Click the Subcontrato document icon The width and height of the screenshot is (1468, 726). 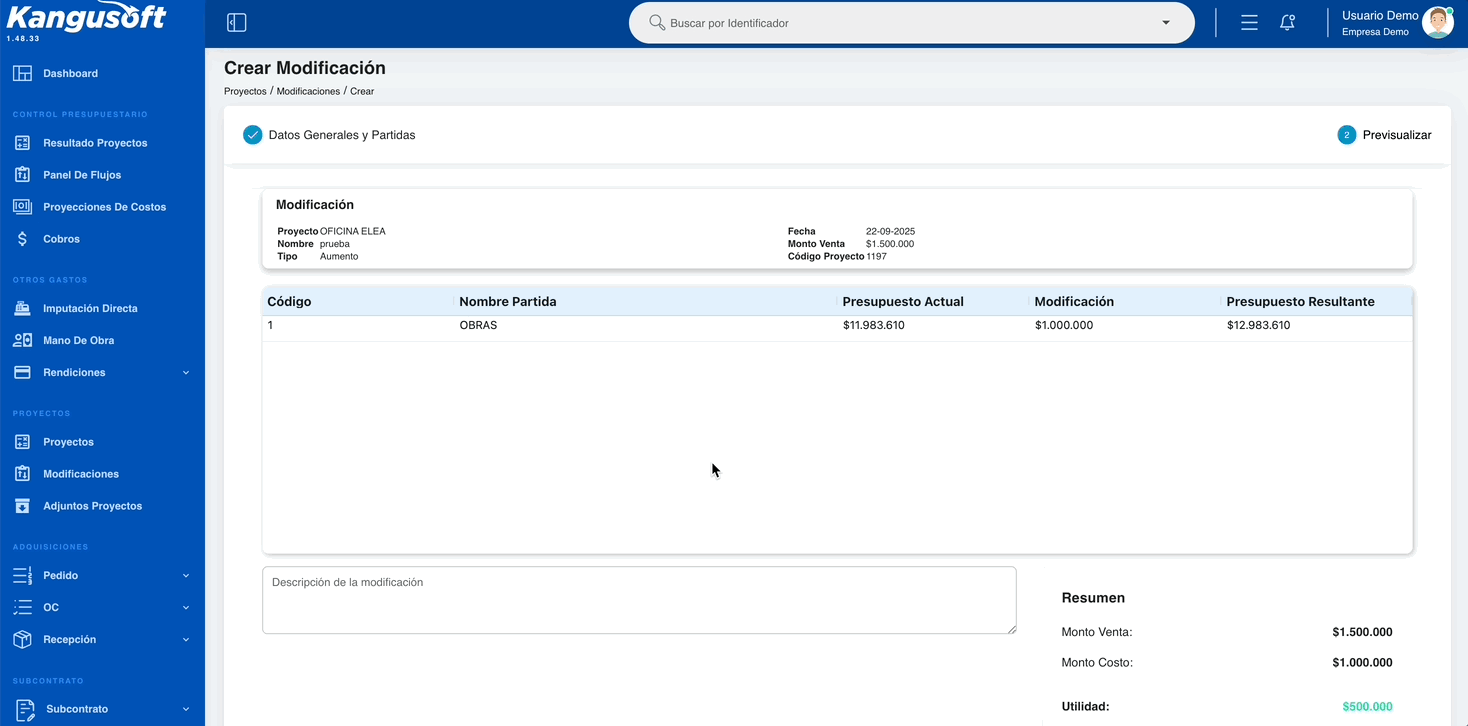tap(26, 710)
